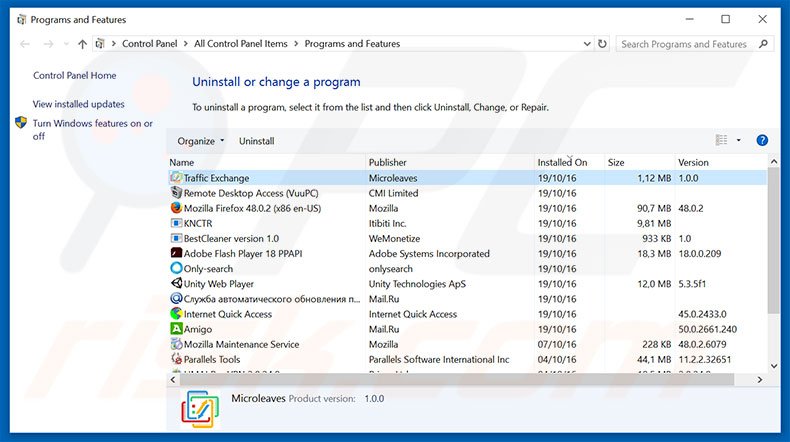Click the KNCTR program icon
Viewport: 790px width, 442px height.
point(176,223)
